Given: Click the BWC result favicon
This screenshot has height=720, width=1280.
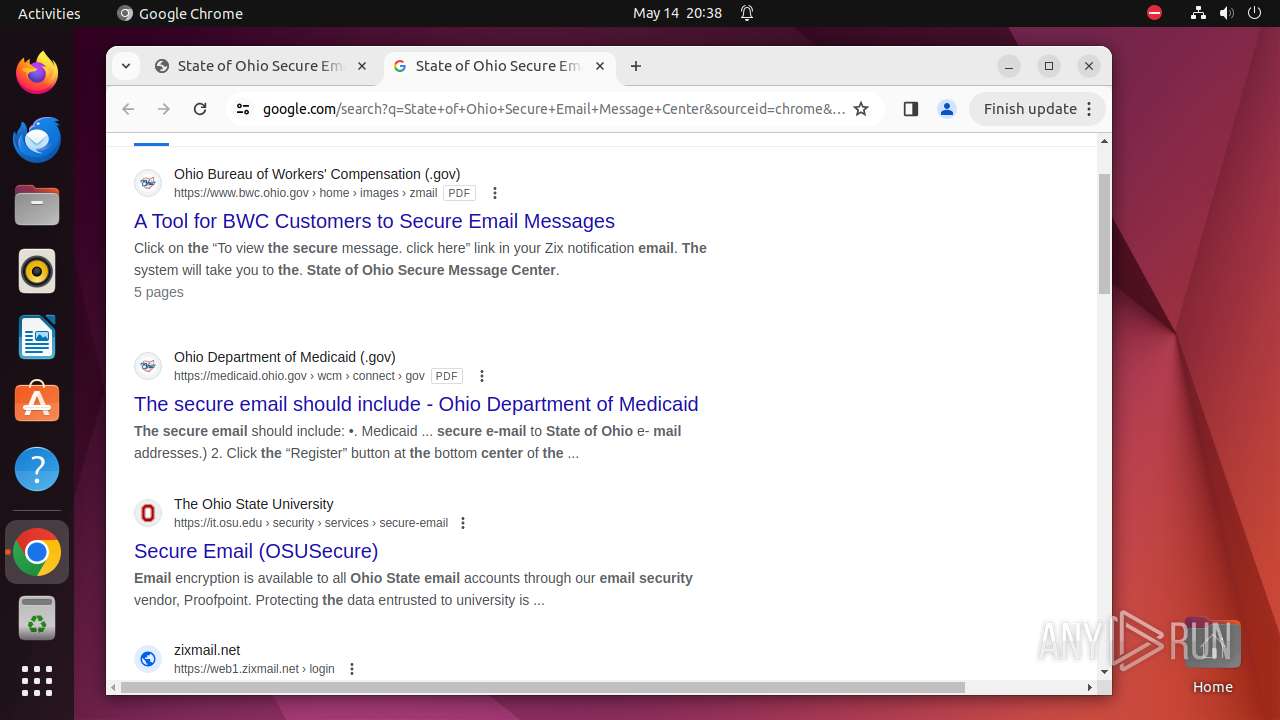Looking at the screenshot, I should click(x=148, y=183).
